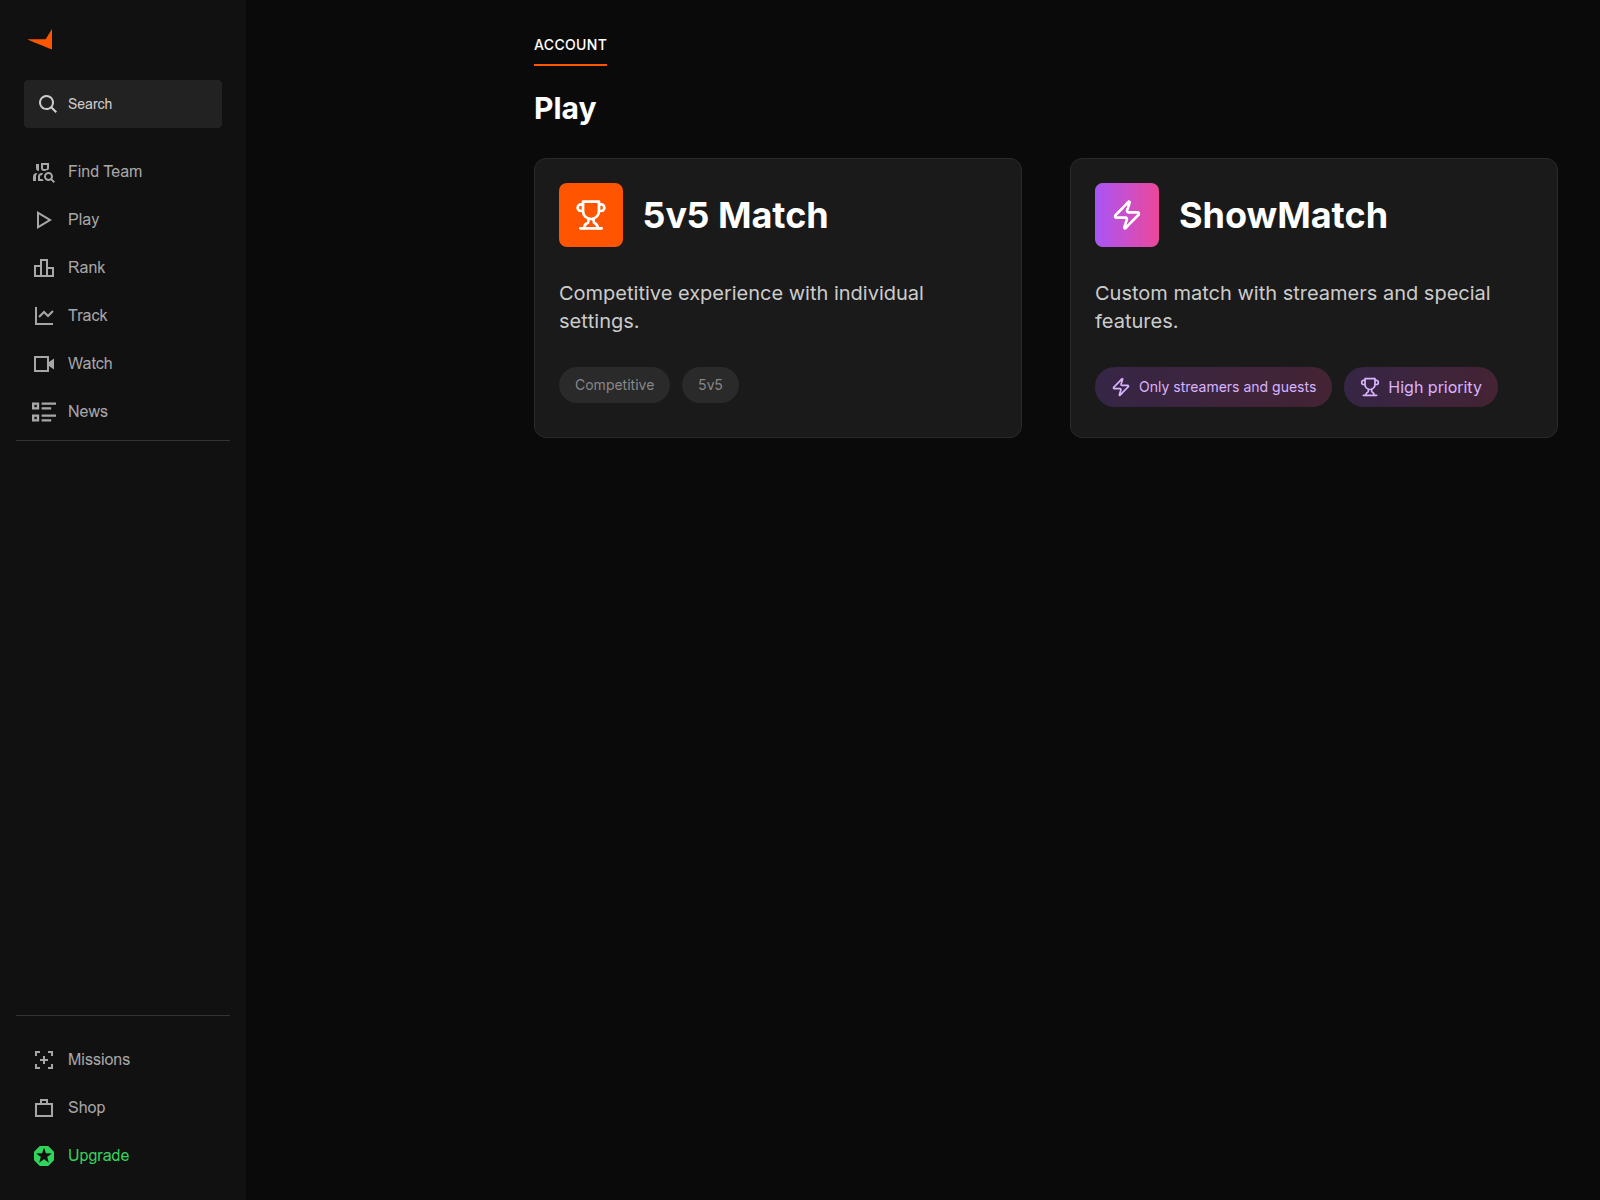Click the Rank podium icon
Screen dimensions: 1600x1200
43,268
